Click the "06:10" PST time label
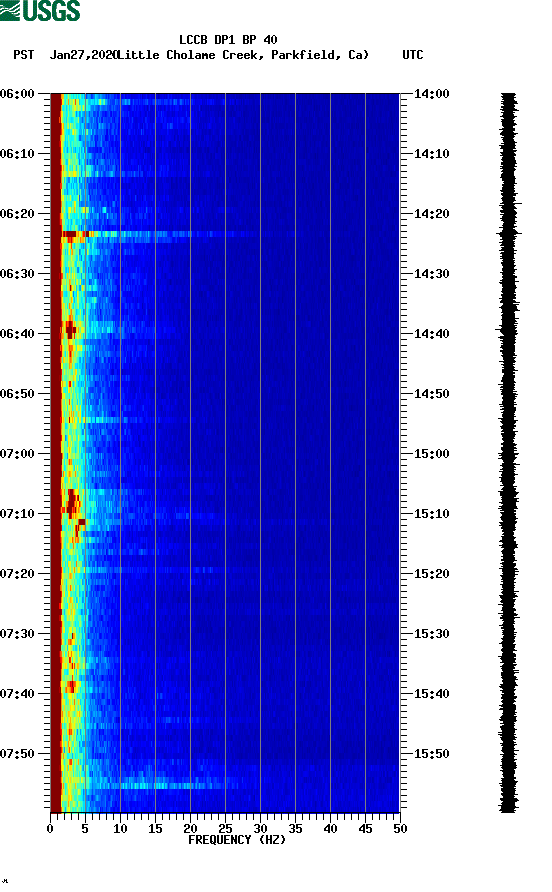The image size is (552, 892). pyautogui.click(x=18, y=154)
